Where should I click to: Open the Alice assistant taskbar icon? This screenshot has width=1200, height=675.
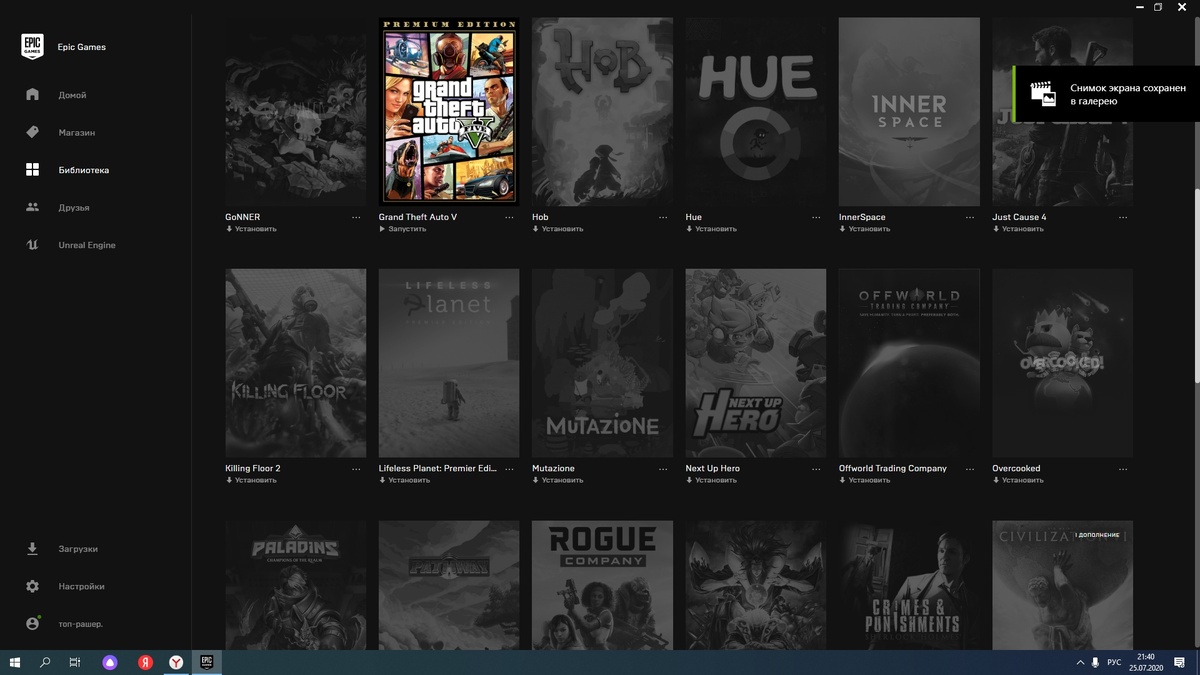click(109, 662)
